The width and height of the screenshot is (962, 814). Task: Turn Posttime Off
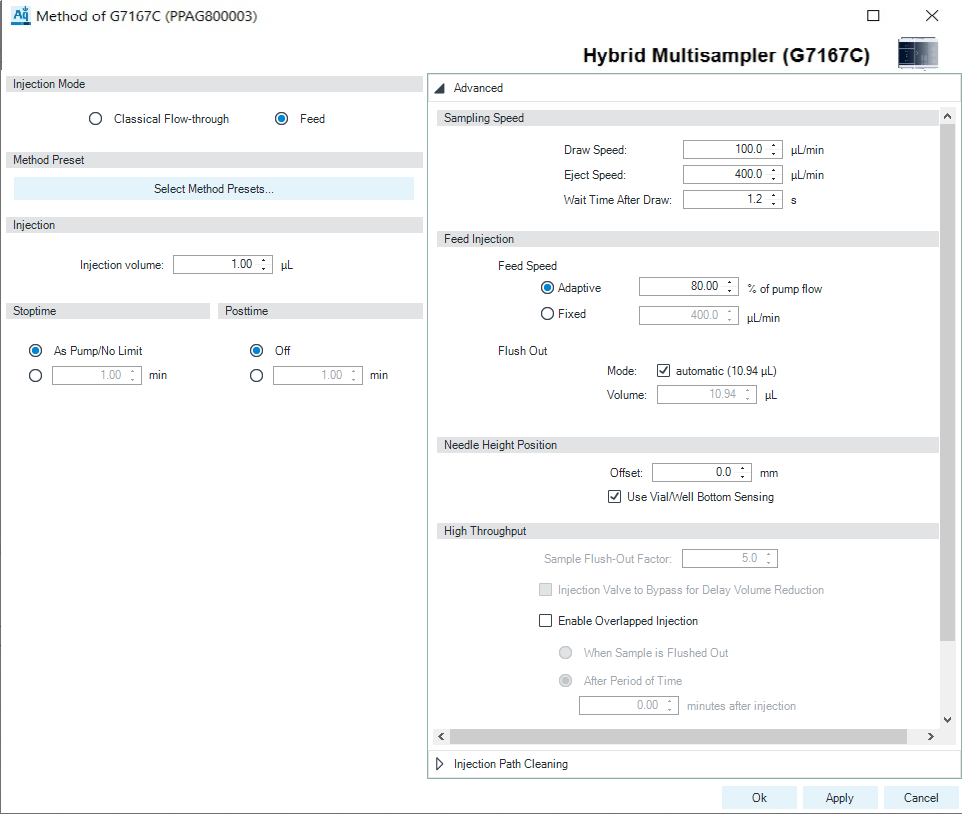[x=258, y=350]
